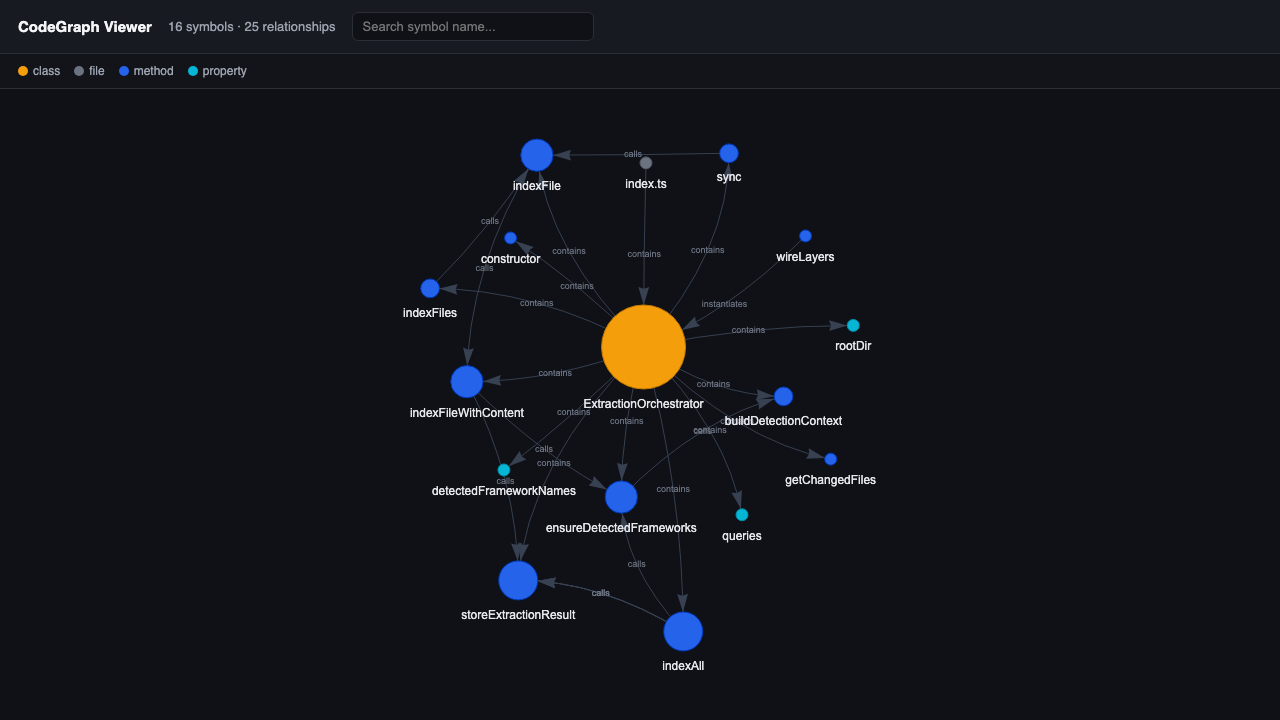Select the indexFileWithContent method node
This screenshot has width=1280, height=720.
click(467, 381)
